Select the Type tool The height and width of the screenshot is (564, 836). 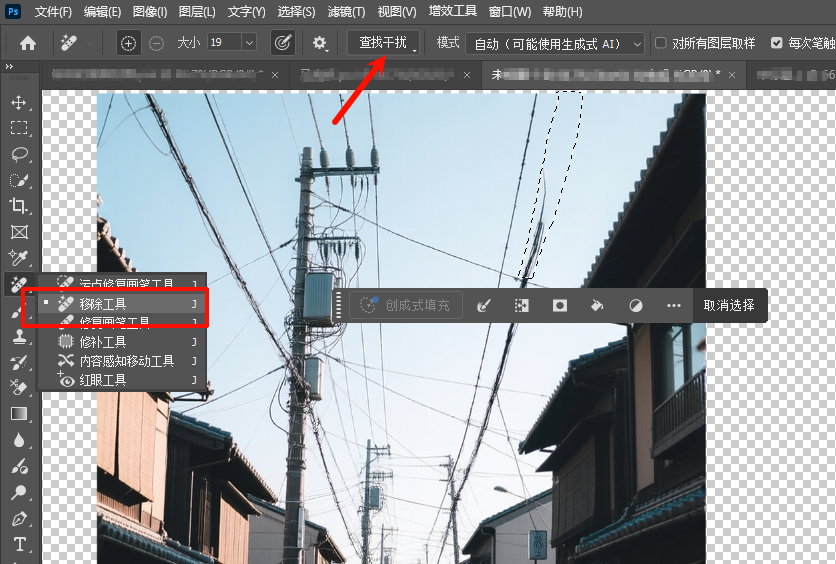pos(19,544)
